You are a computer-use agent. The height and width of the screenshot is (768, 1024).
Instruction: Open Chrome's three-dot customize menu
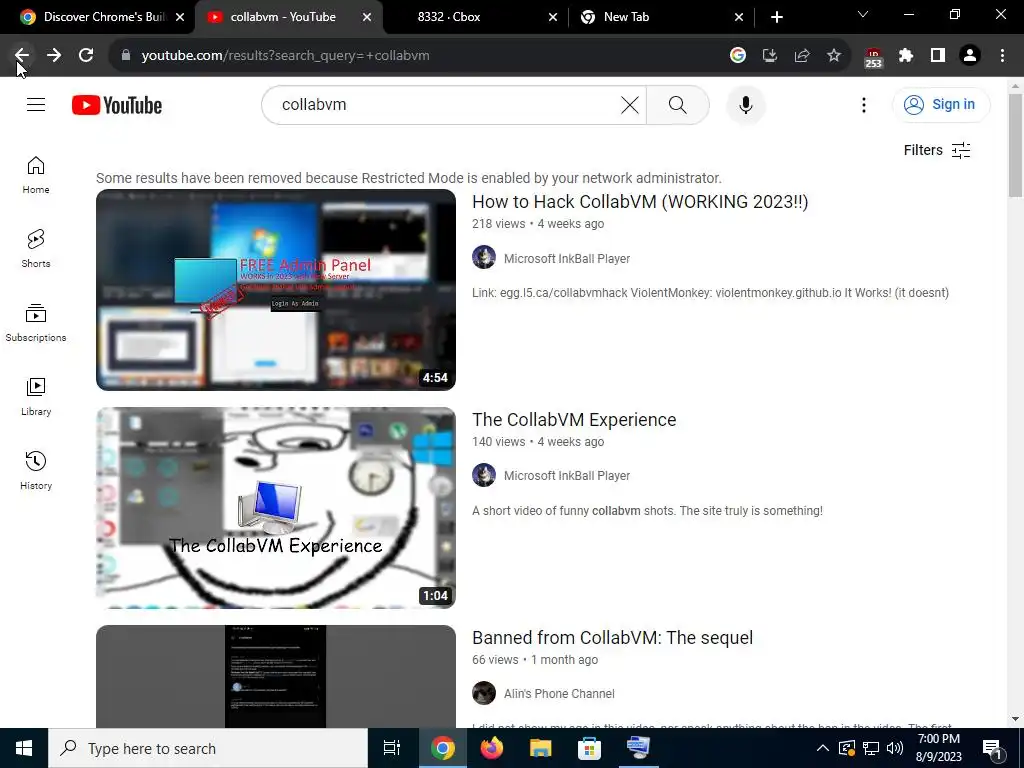coord(1002,56)
